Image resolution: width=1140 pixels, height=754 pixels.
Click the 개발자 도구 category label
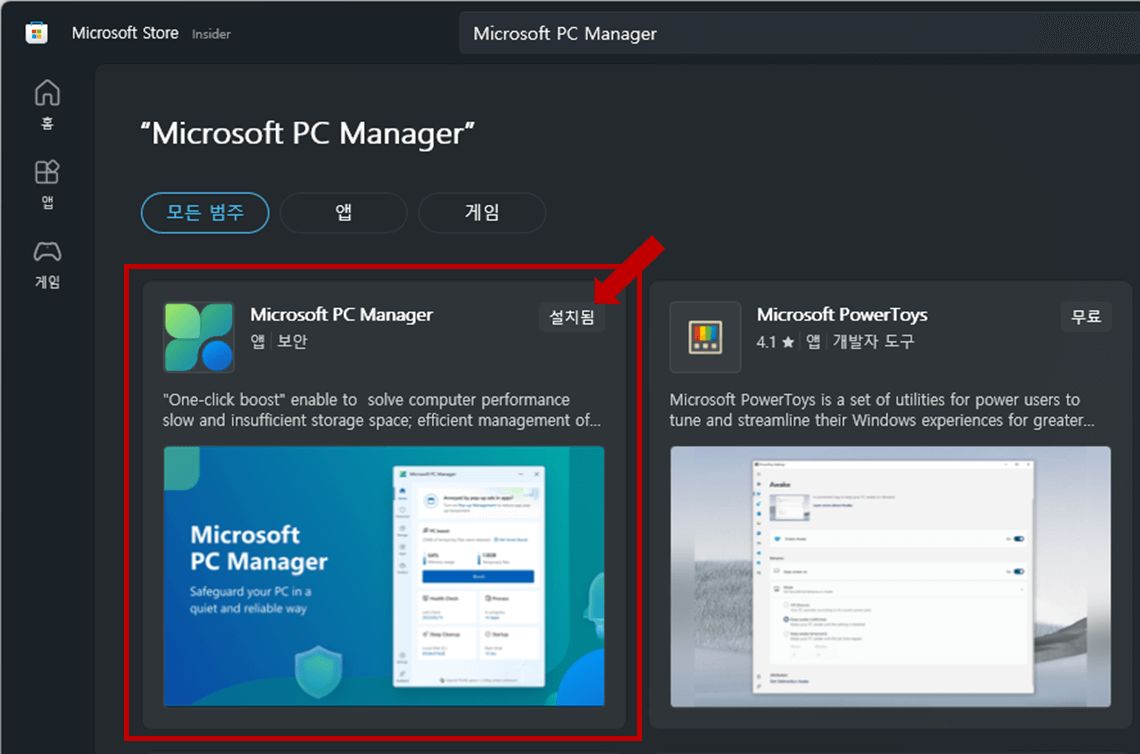click(873, 342)
